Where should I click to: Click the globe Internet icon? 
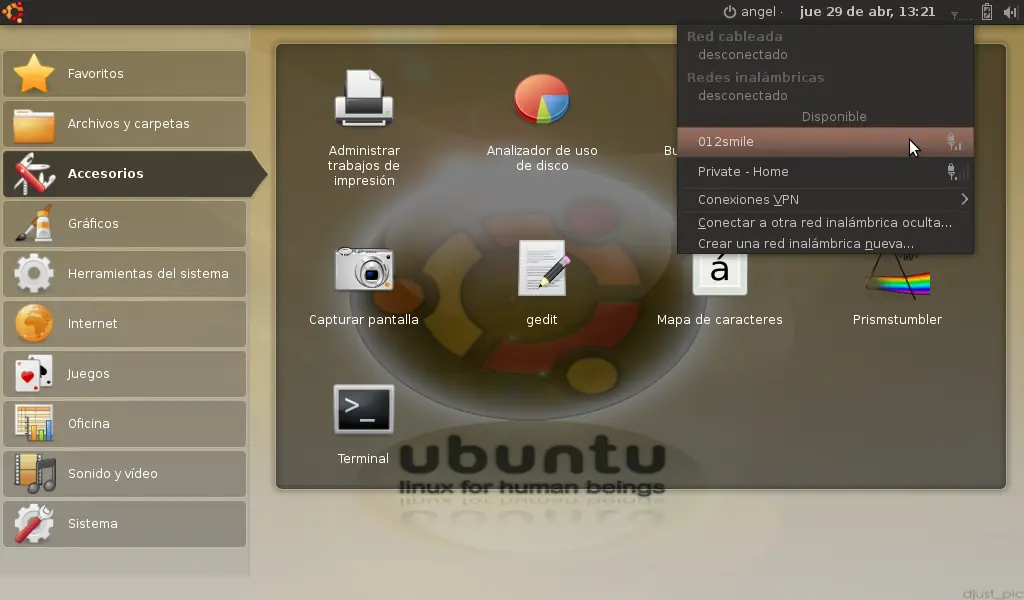34,324
